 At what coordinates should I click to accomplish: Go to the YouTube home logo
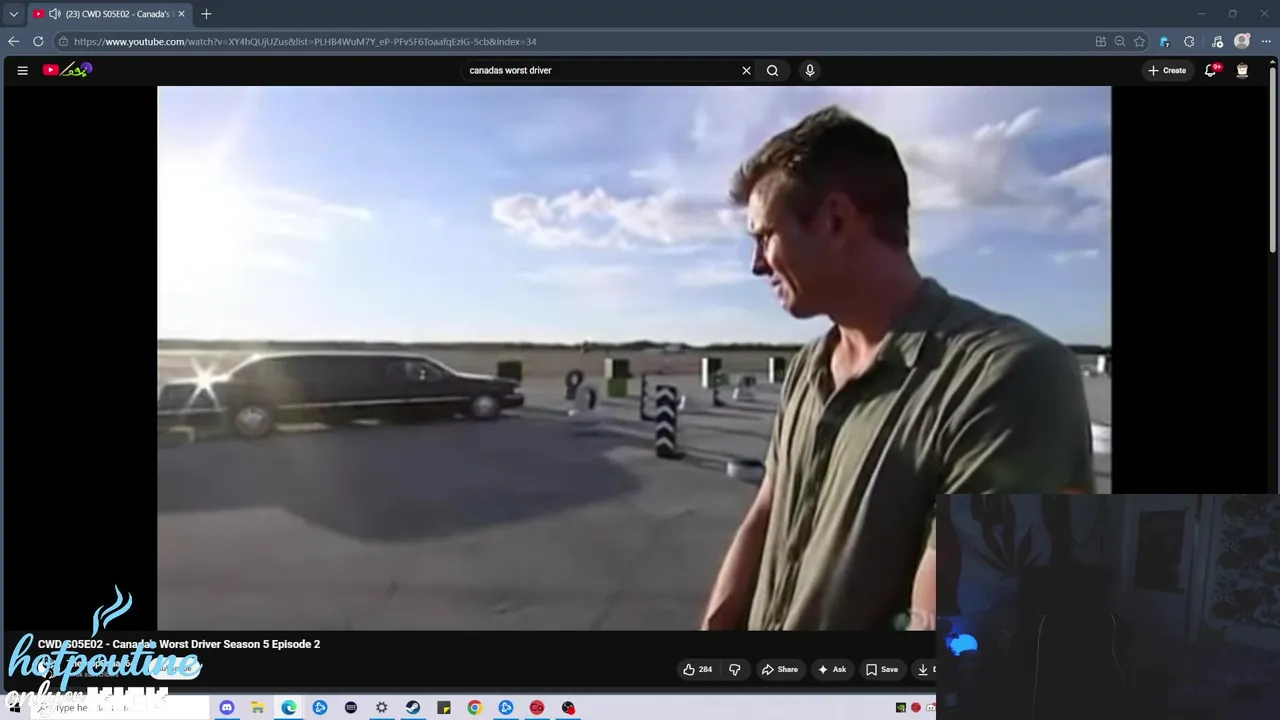pyautogui.click(x=67, y=70)
